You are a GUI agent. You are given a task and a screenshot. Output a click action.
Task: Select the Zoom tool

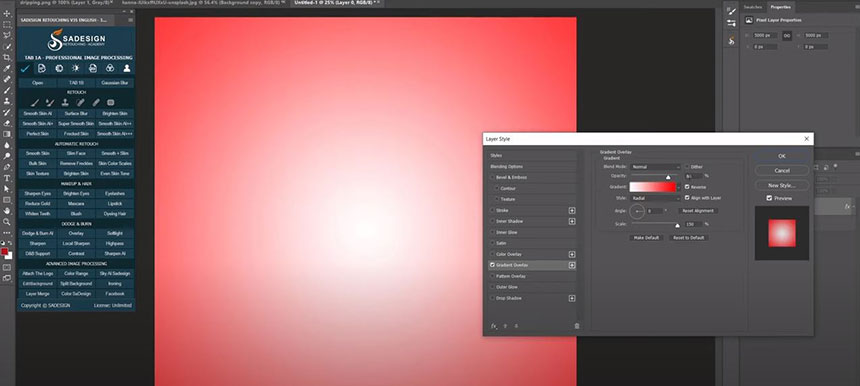7,222
